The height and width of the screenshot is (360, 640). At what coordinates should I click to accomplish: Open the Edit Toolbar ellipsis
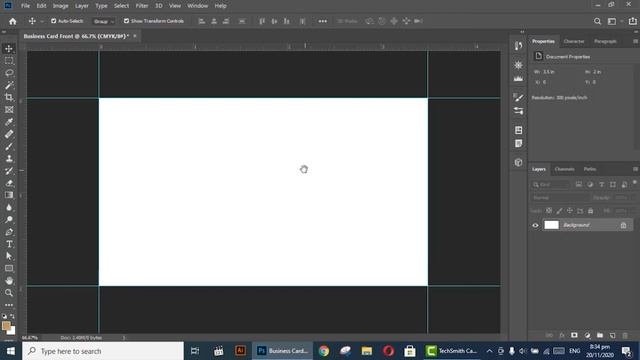coord(9,305)
